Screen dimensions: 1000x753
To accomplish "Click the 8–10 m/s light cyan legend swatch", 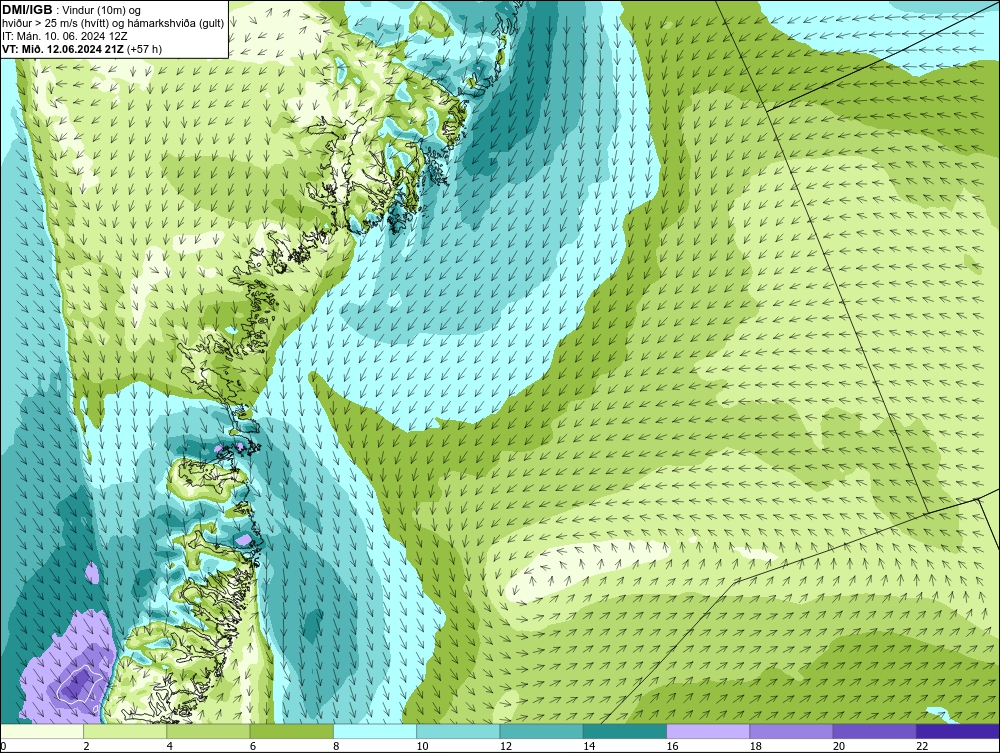I will tap(375, 731).
